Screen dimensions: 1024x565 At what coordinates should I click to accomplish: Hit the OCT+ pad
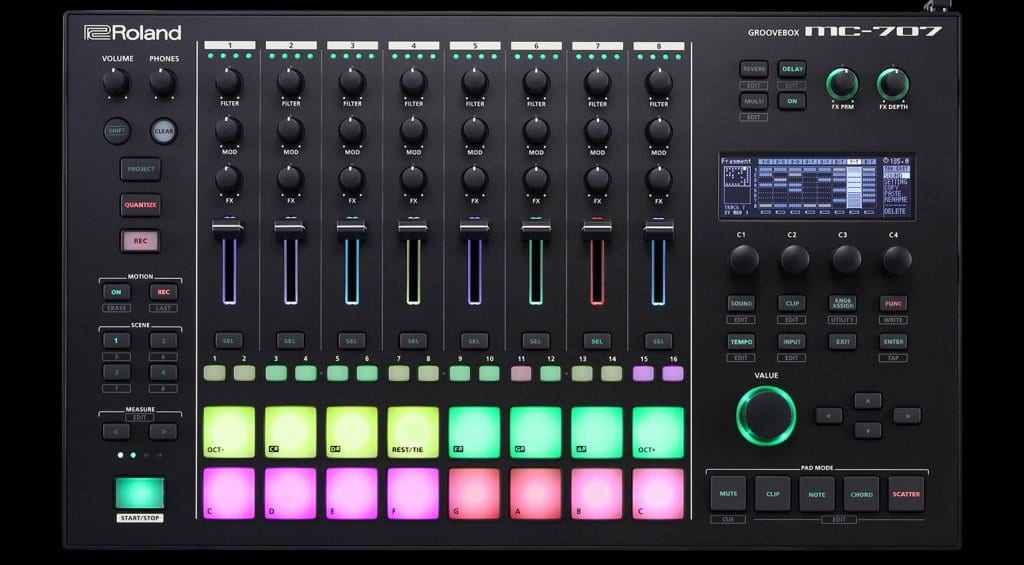pos(658,432)
